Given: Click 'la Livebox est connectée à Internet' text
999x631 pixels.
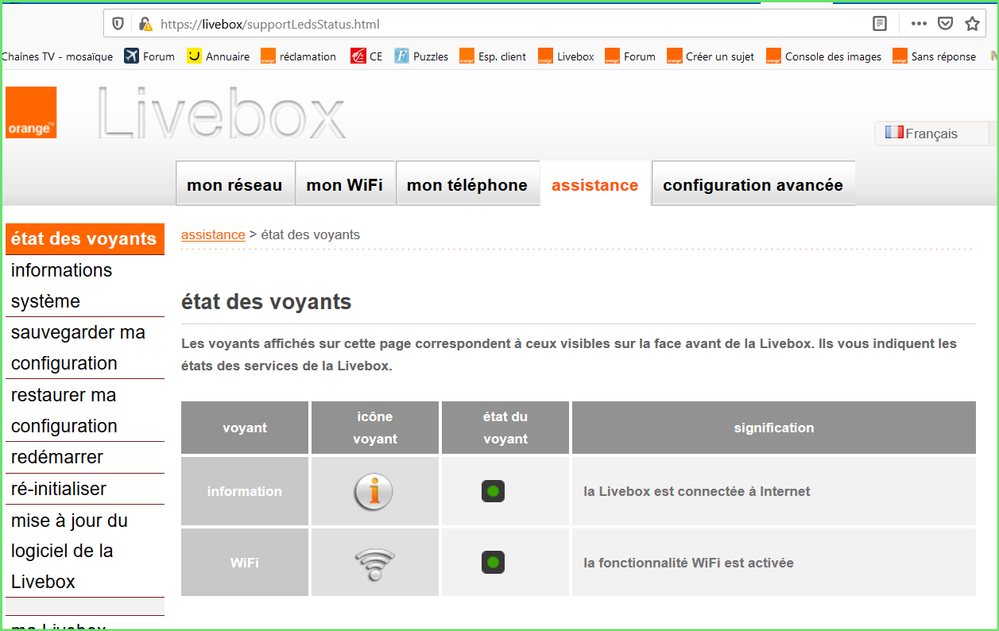Looking at the screenshot, I should [x=696, y=491].
